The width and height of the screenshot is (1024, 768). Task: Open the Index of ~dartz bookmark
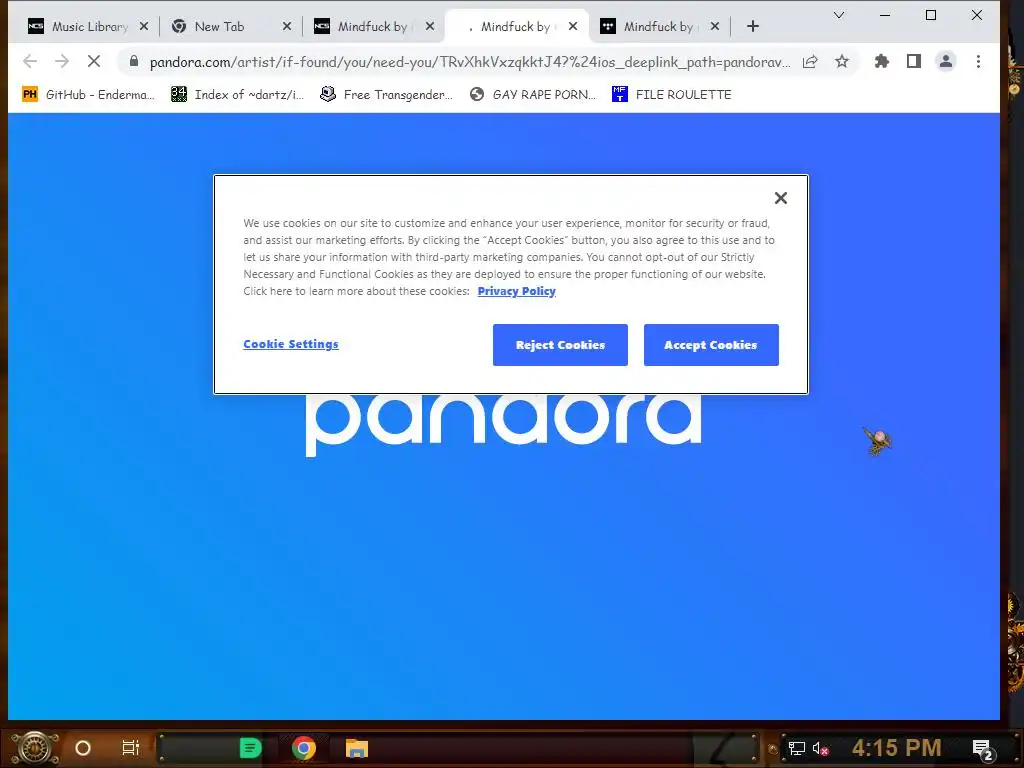click(x=238, y=95)
